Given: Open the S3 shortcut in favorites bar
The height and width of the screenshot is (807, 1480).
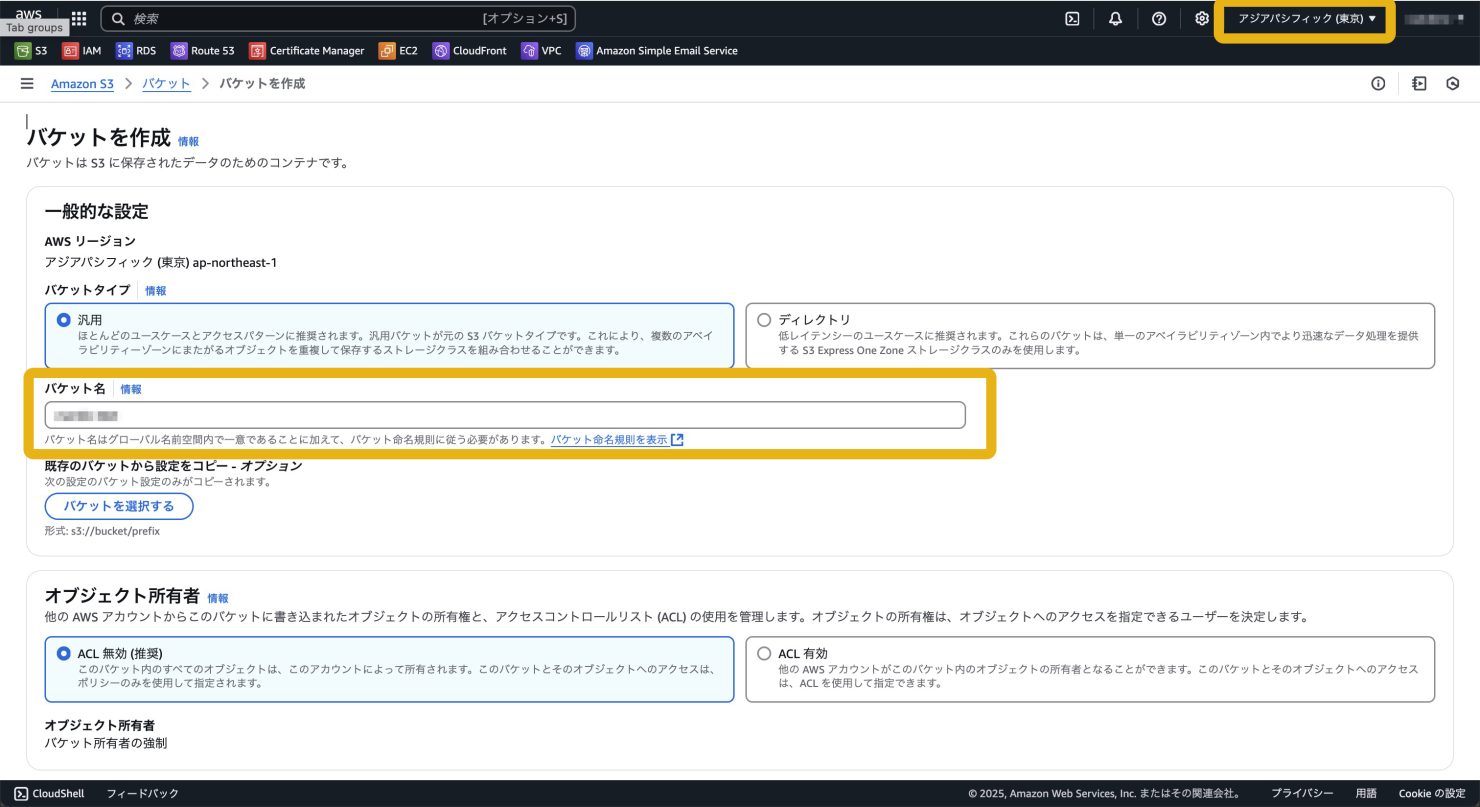Looking at the screenshot, I should pos(32,50).
